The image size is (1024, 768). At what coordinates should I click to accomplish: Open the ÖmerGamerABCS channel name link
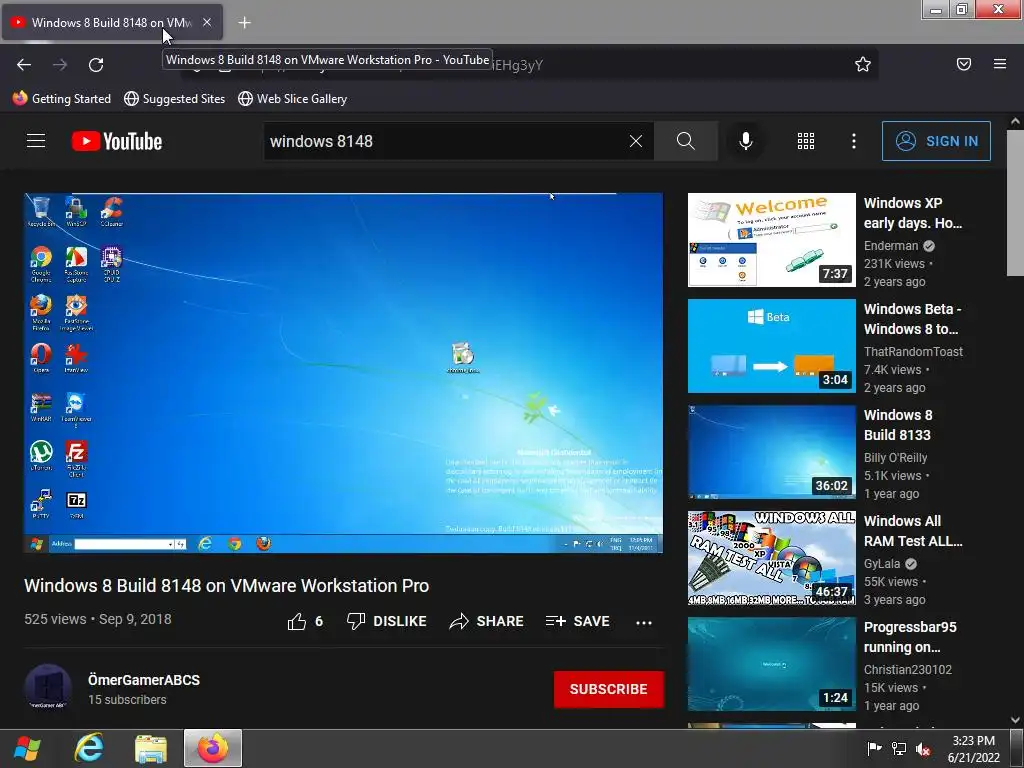144,680
